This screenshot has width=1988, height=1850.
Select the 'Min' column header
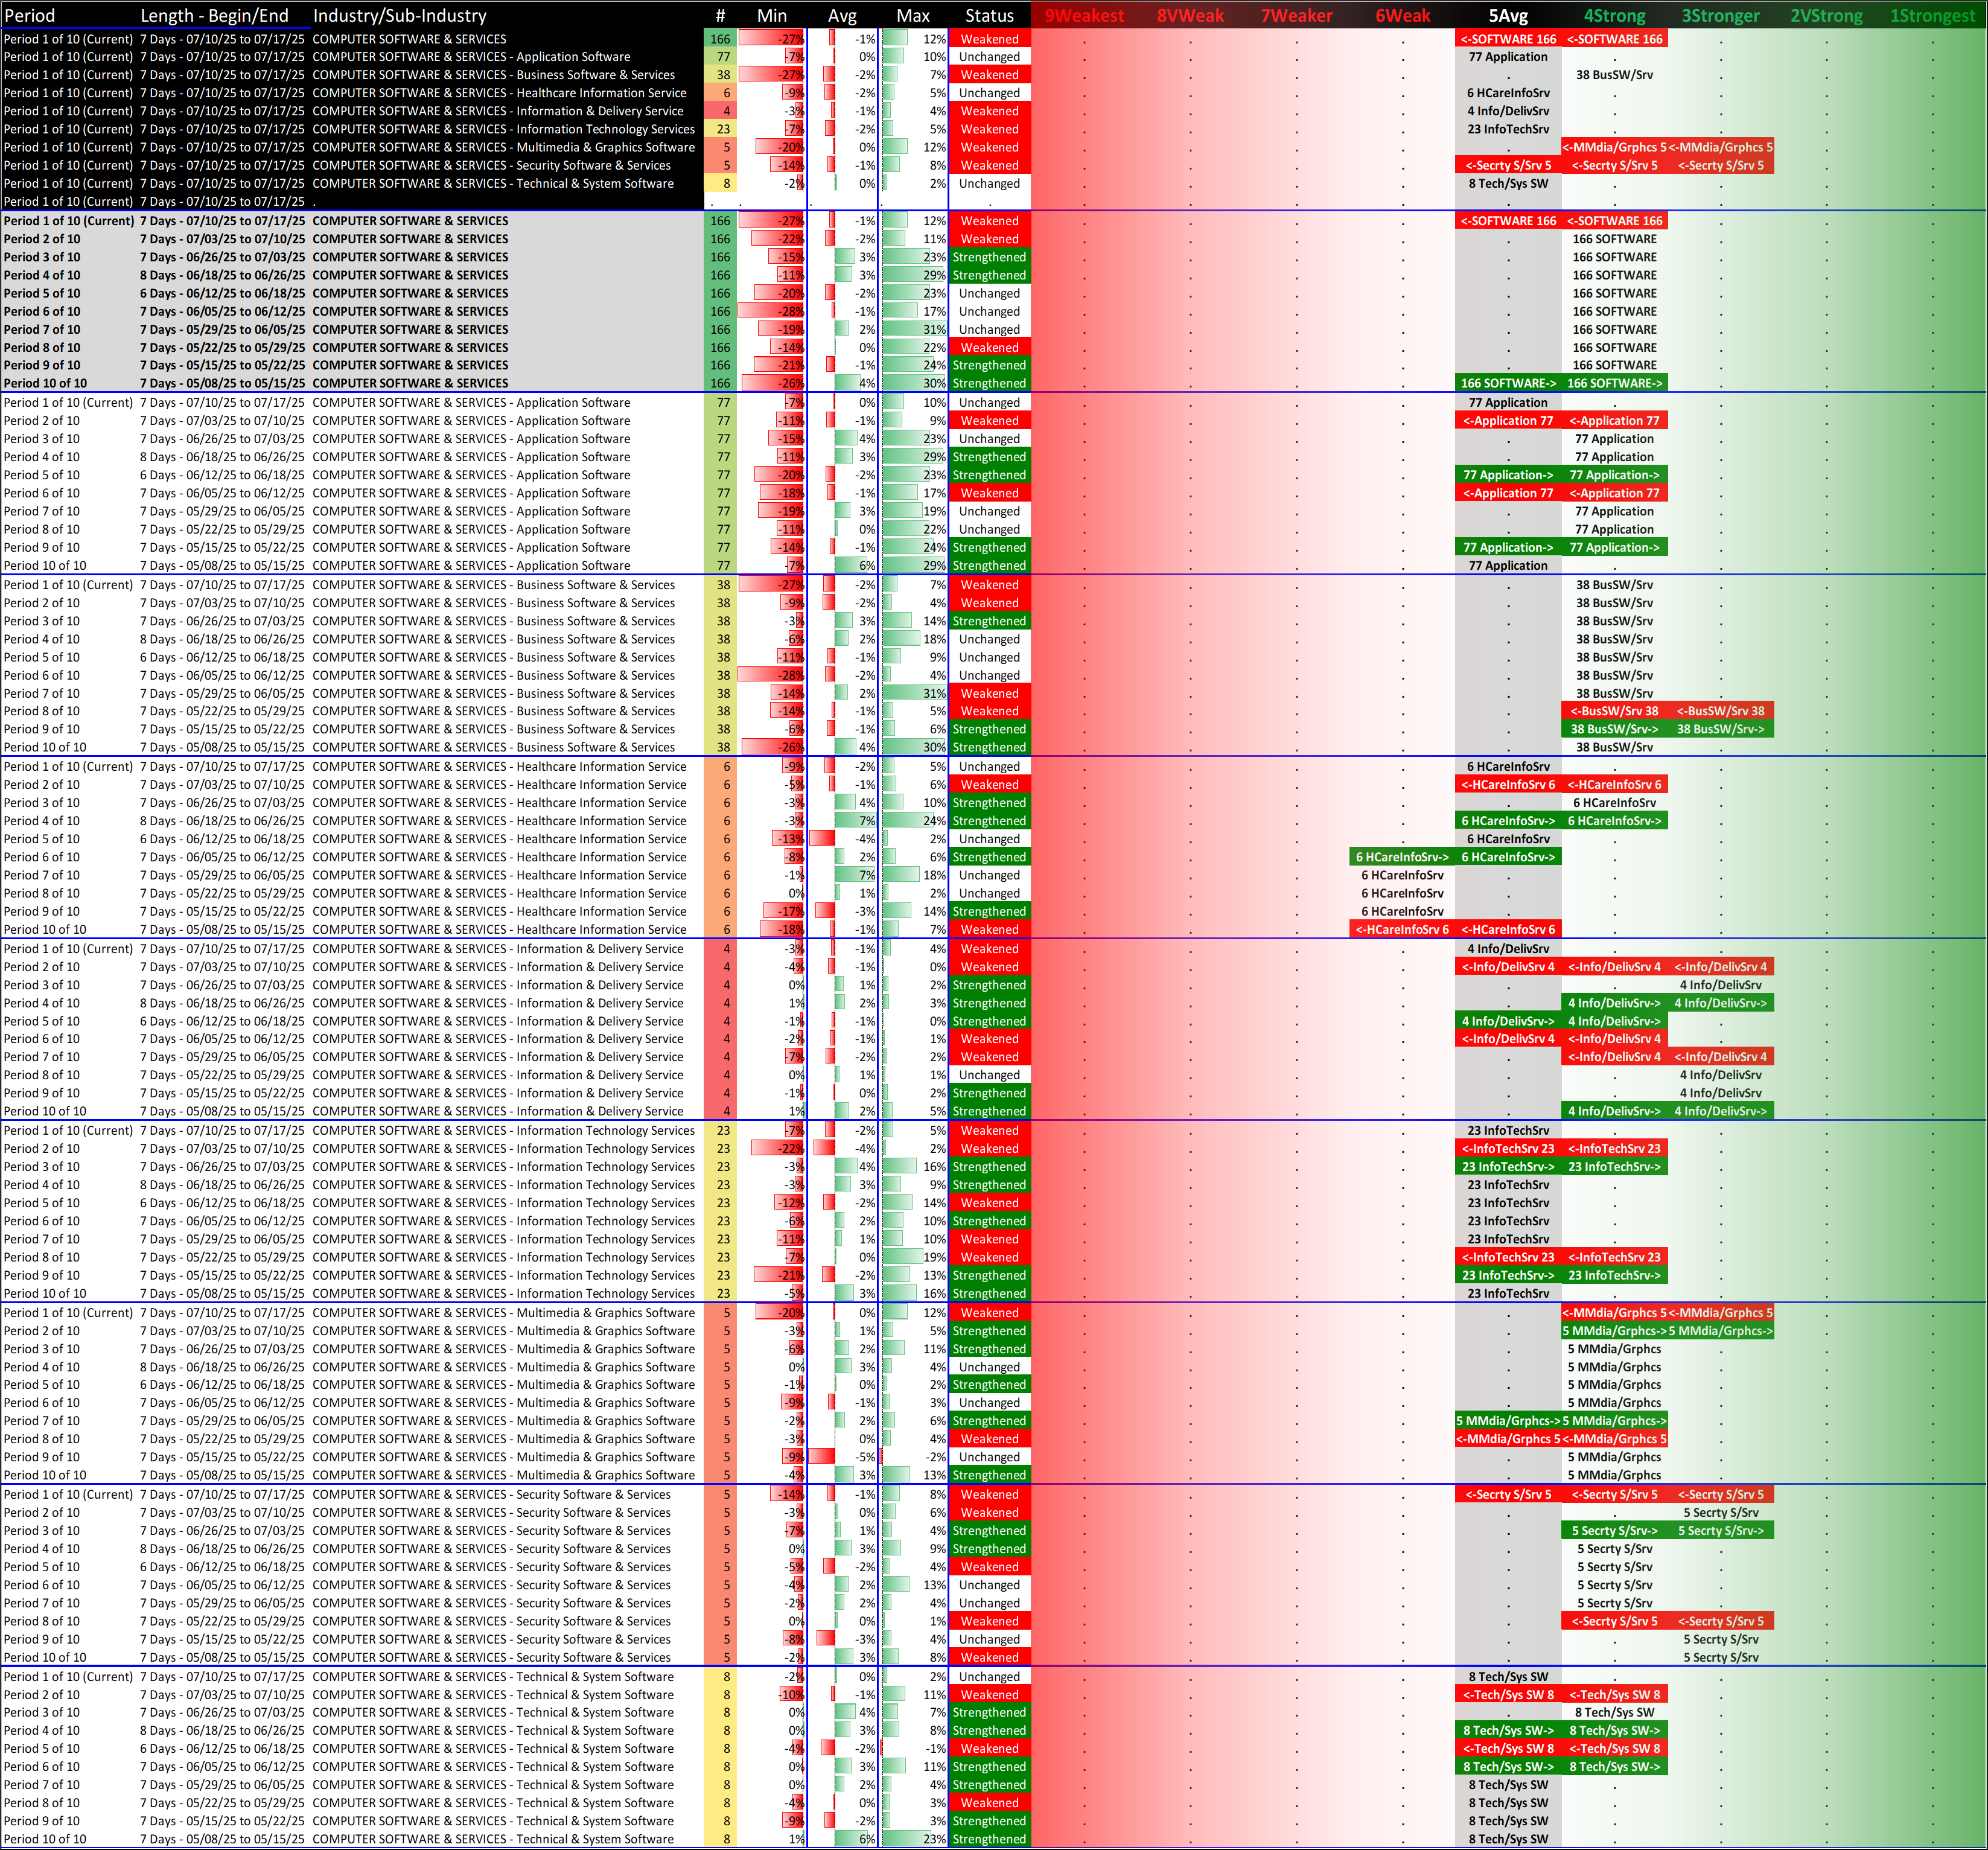pos(771,15)
